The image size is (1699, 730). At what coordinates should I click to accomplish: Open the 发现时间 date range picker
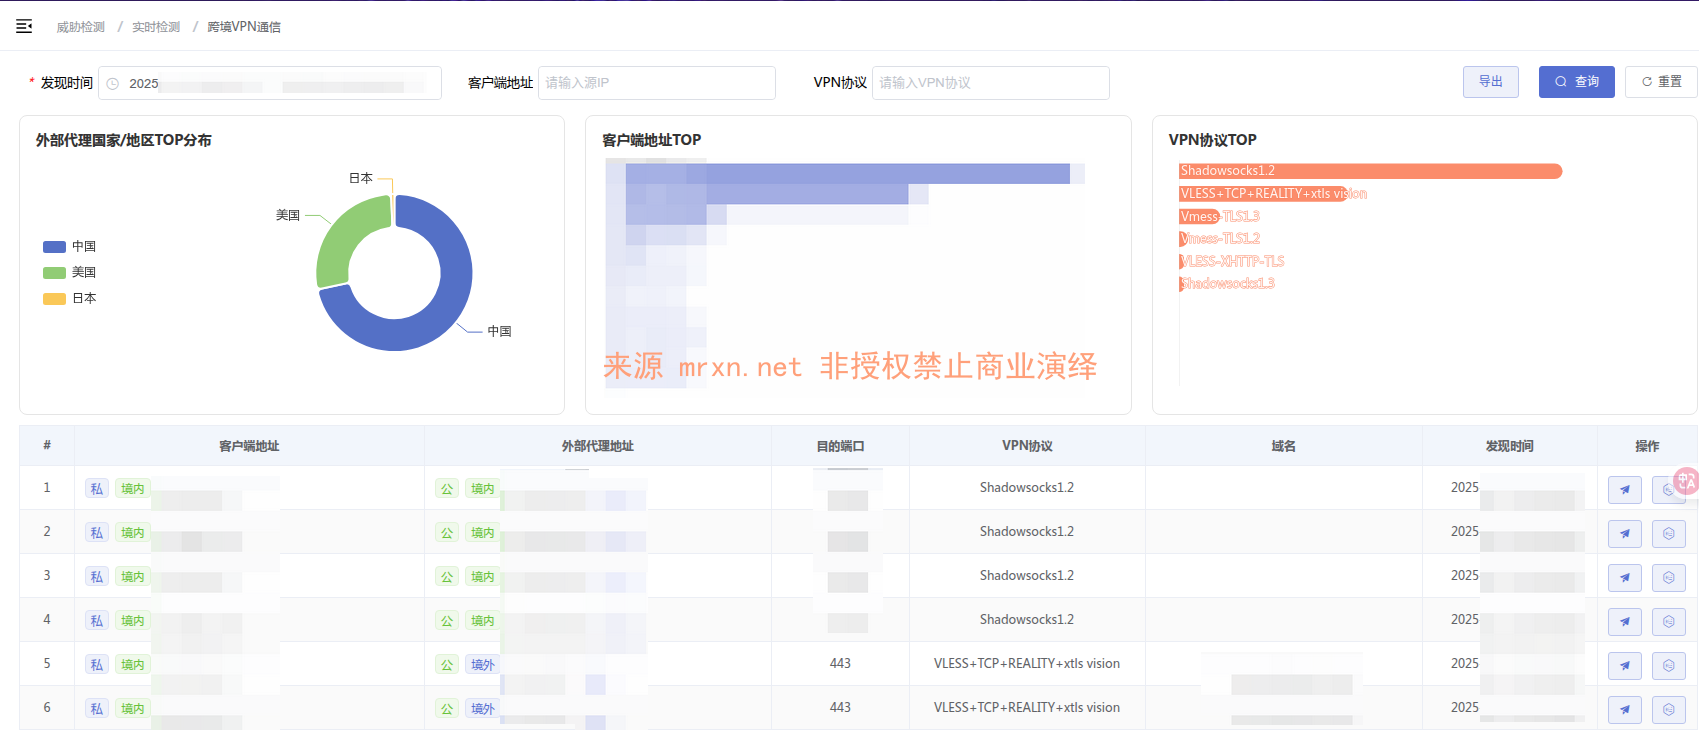(x=270, y=83)
